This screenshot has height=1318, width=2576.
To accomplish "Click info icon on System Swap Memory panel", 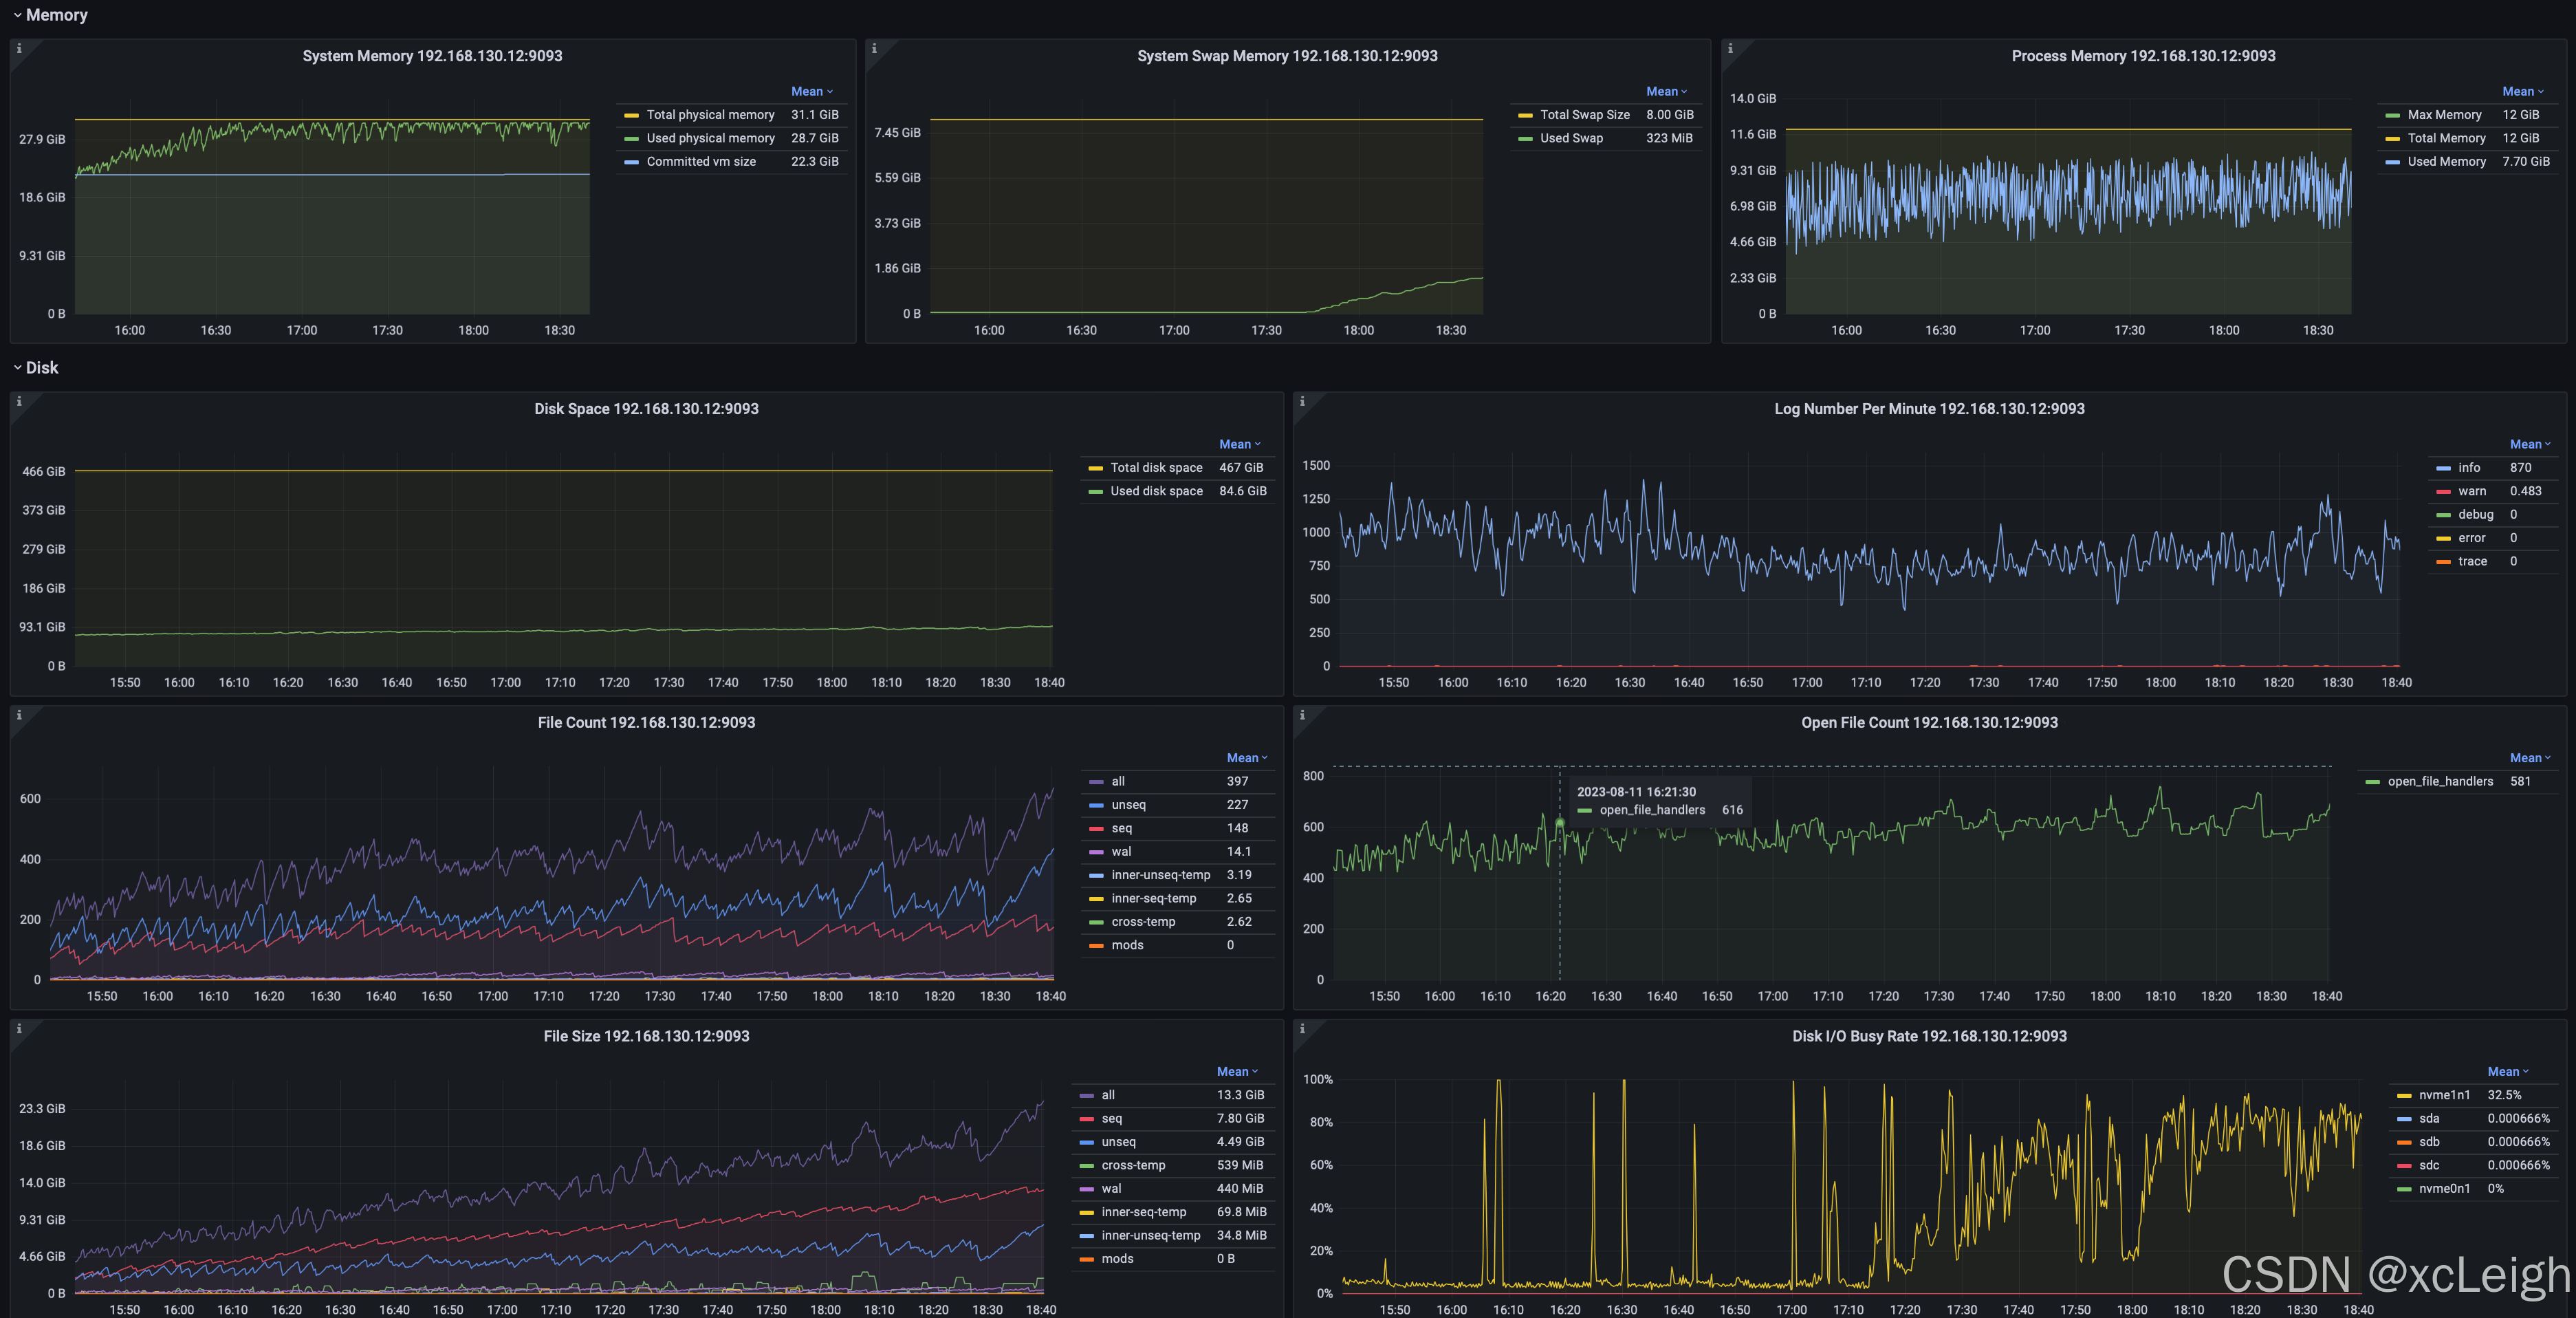I will [874, 48].
